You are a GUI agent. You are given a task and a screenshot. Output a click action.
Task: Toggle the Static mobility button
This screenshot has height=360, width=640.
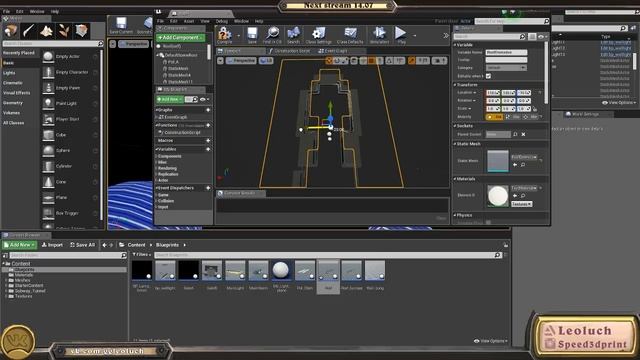[x=495, y=117]
